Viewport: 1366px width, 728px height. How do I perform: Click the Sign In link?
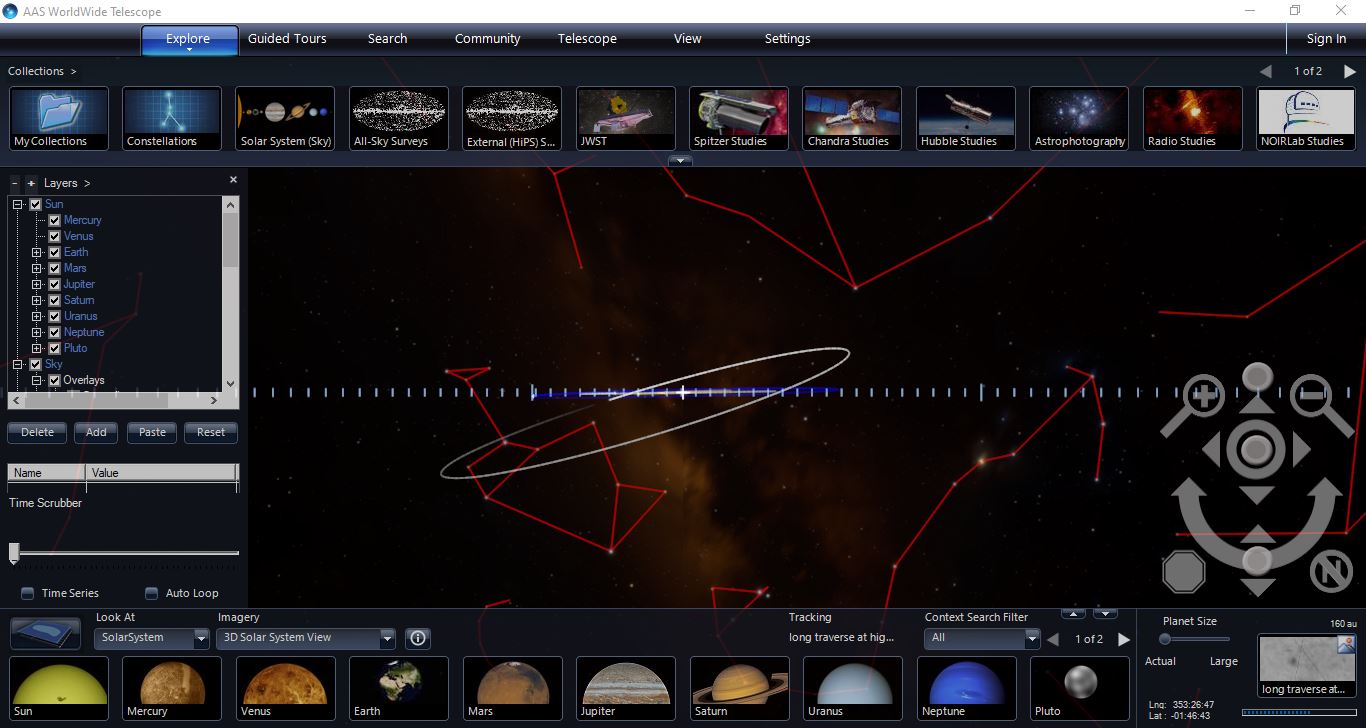(x=1326, y=39)
